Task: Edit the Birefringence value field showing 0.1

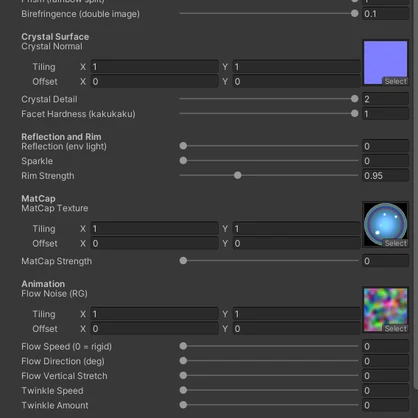Action: tap(385, 14)
